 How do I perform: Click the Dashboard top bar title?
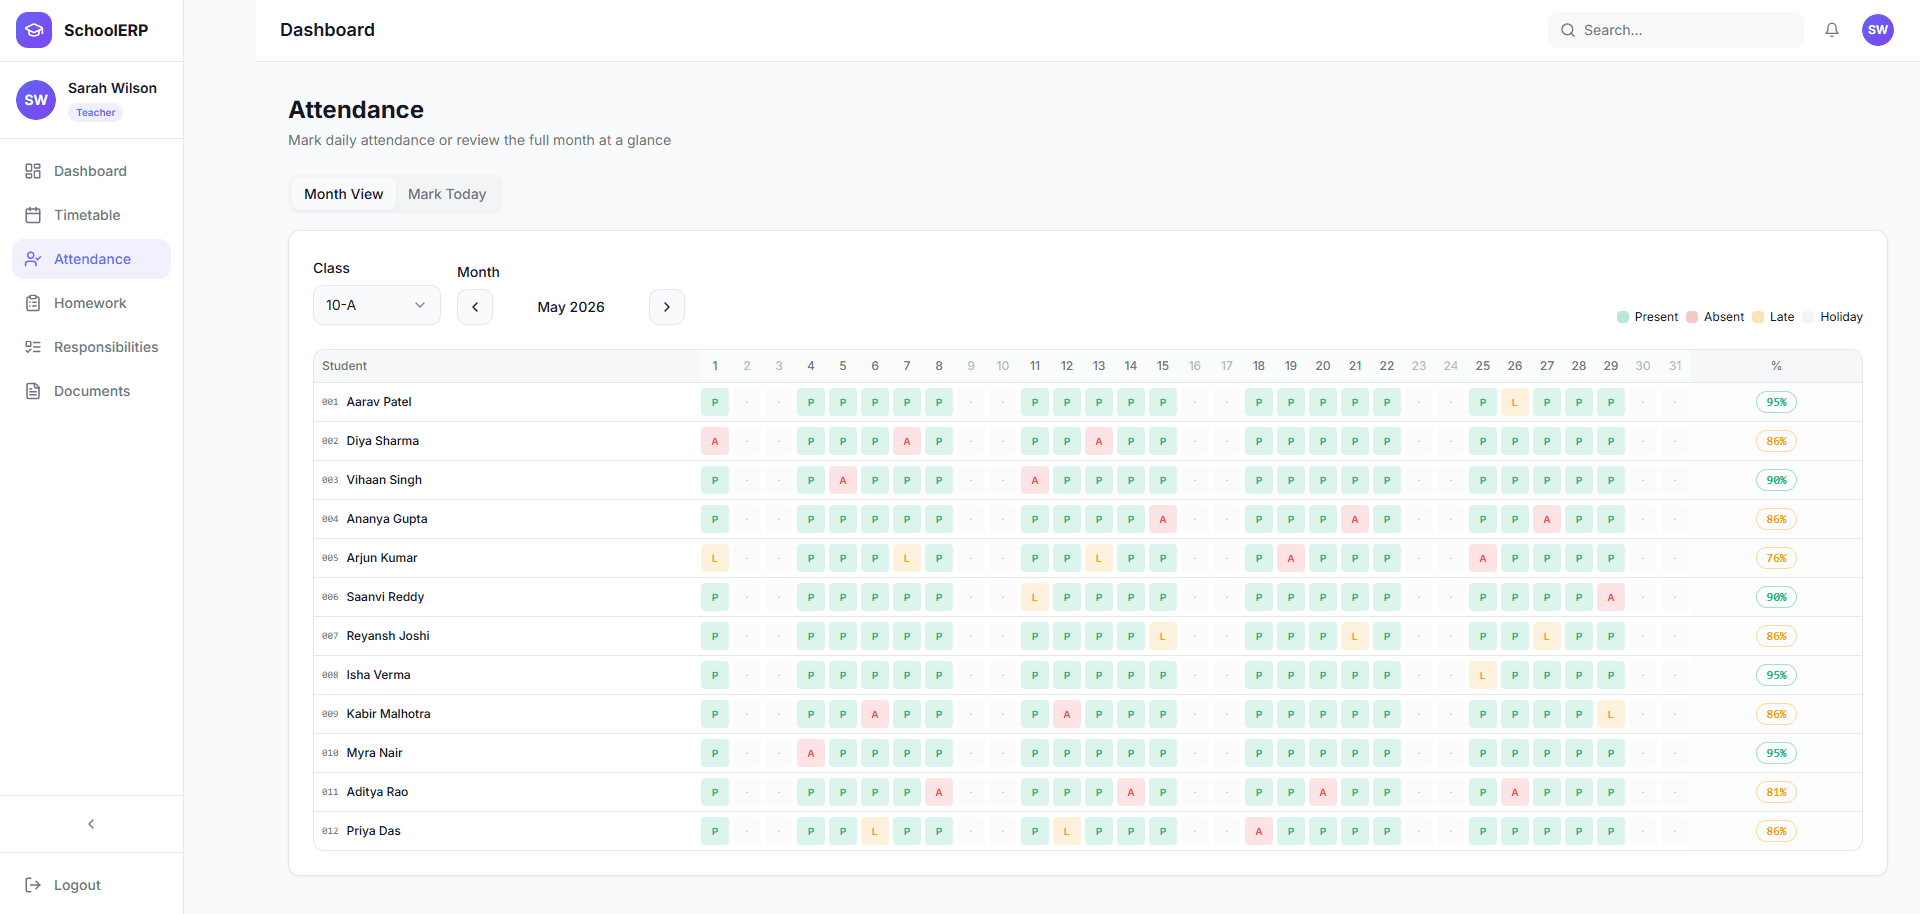pos(327,30)
